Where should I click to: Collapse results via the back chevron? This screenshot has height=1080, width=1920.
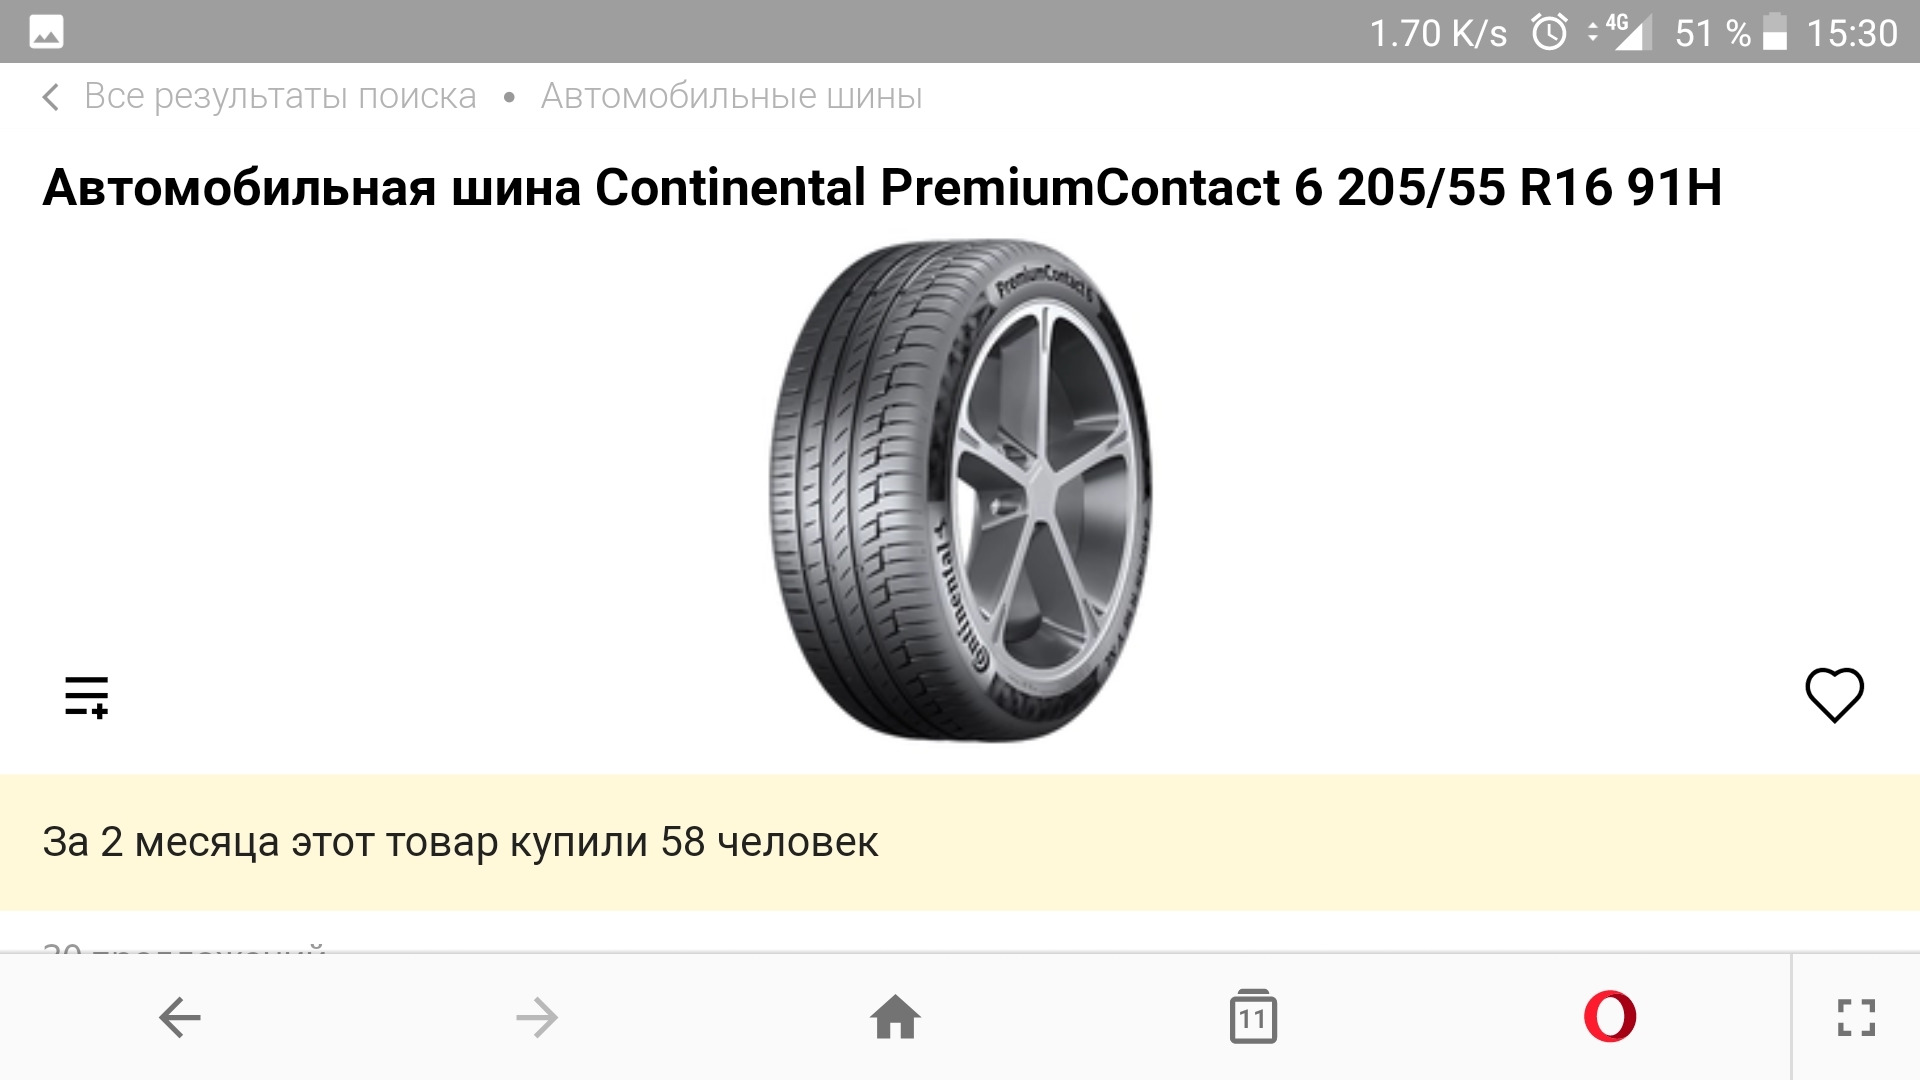click(50, 96)
